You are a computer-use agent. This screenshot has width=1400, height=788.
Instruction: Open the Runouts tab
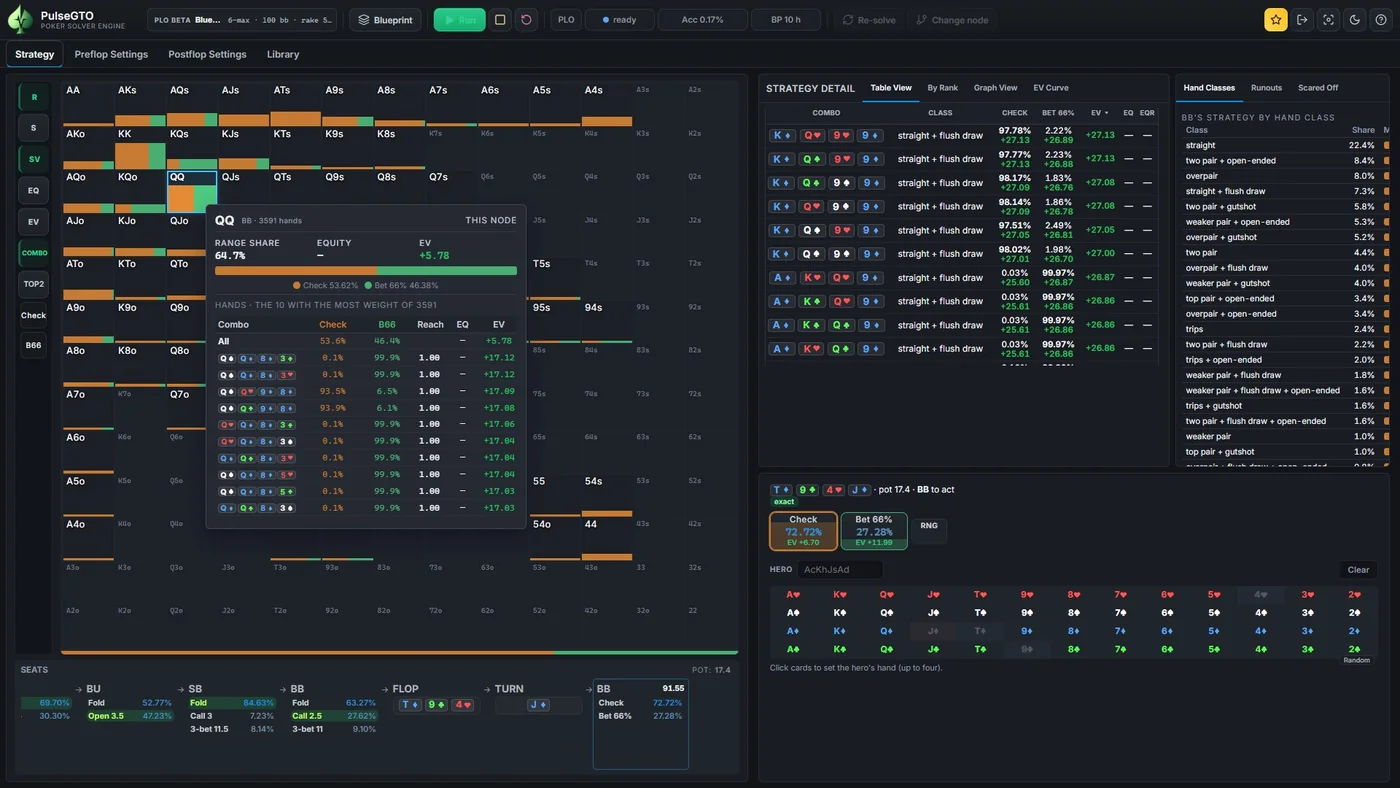[1266, 88]
